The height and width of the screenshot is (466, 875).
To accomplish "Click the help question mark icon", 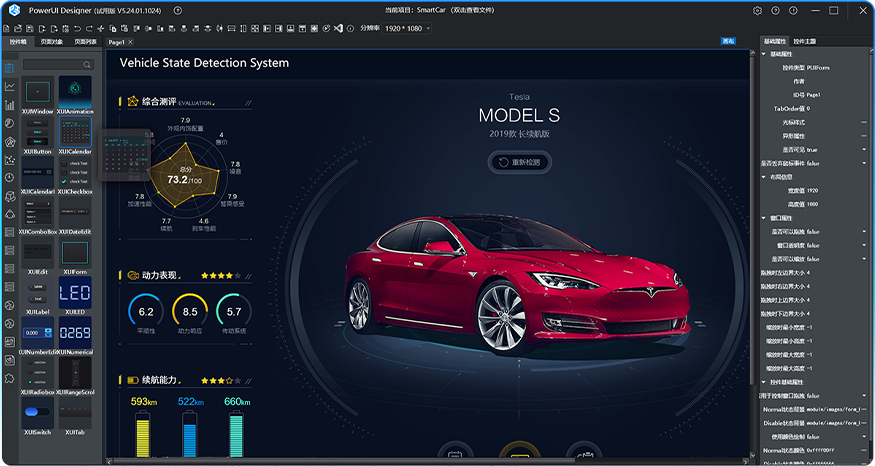I will (x=775, y=11).
